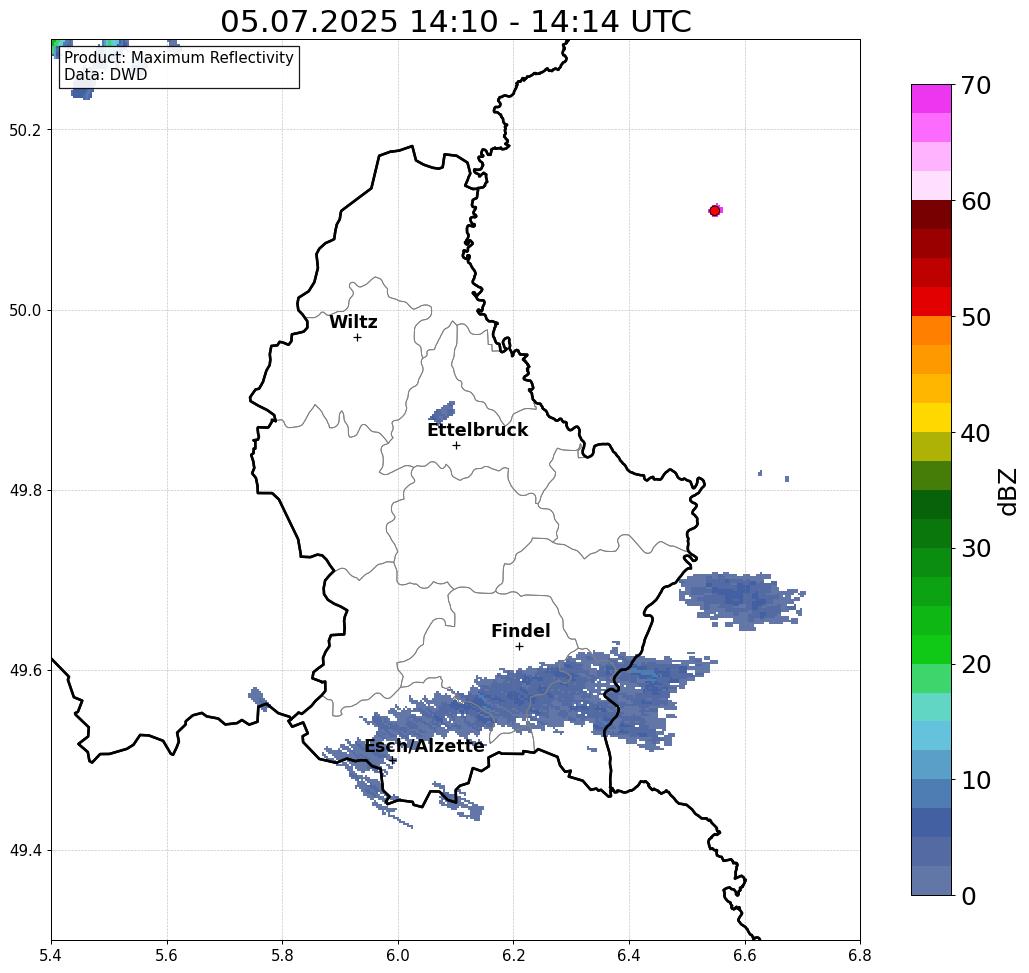Click the 5.6 longitude axis label
The width and height of the screenshot is (1029, 973).
point(167,956)
